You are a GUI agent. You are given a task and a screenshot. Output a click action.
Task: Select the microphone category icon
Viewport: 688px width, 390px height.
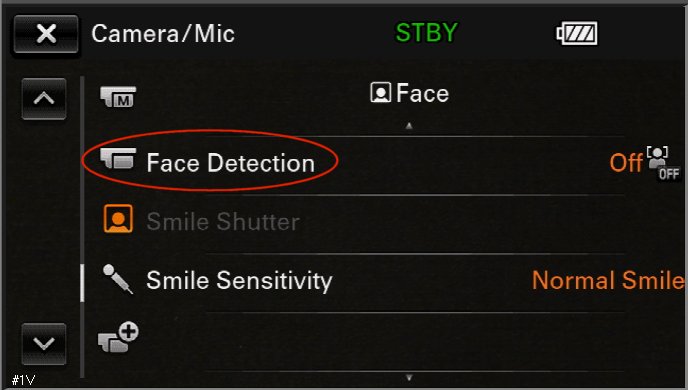pos(117,279)
